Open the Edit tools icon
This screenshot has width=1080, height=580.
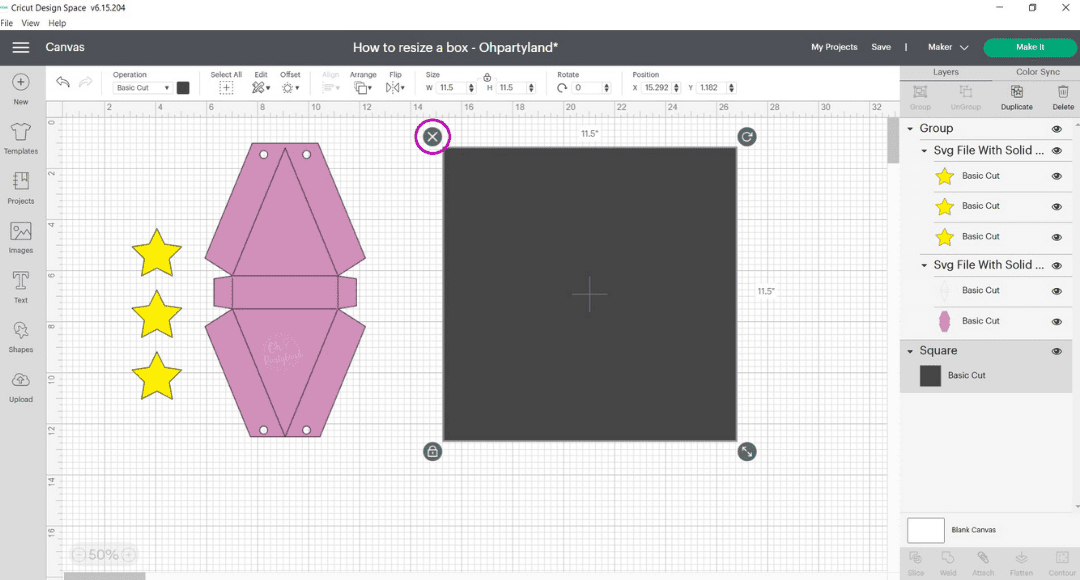coord(260,87)
